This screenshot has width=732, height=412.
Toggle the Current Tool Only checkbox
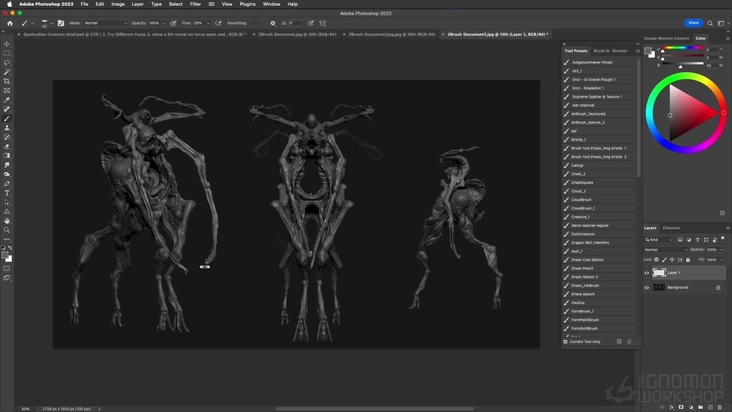tap(566, 342)
